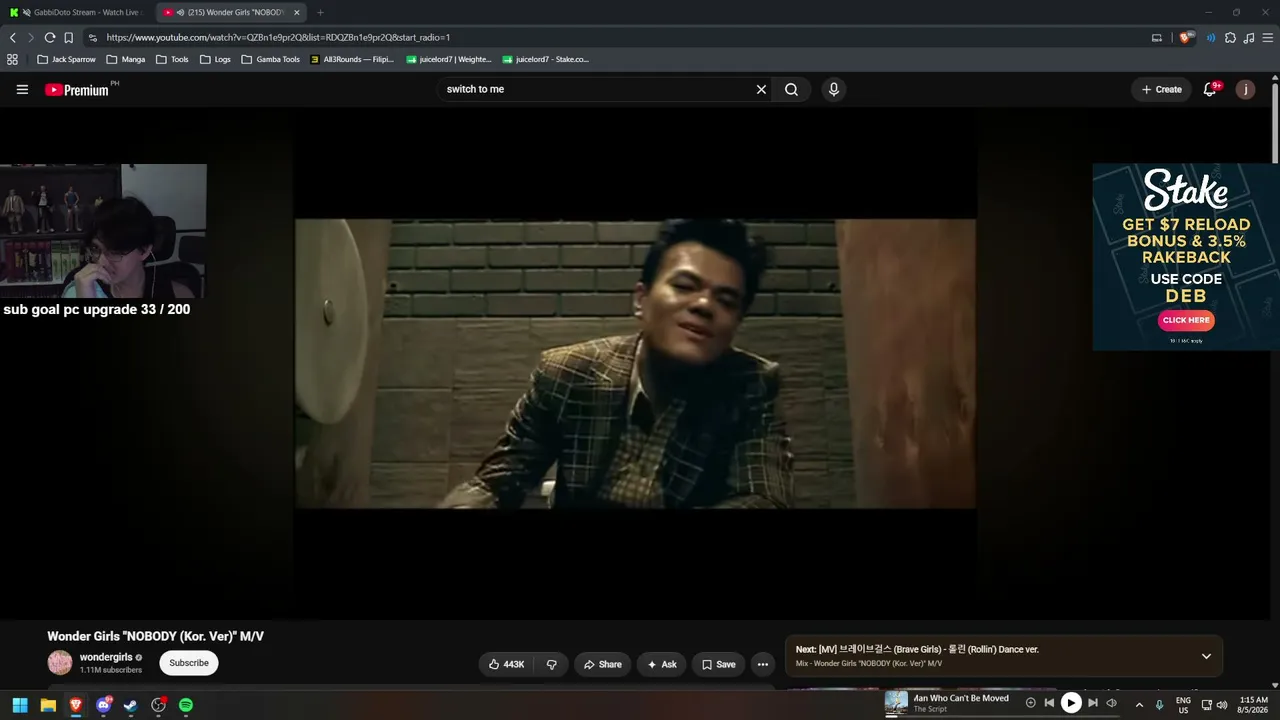The image size is (1280, 720).
Task: Open the wondergirls channel name link
Action: coord(106,657)
